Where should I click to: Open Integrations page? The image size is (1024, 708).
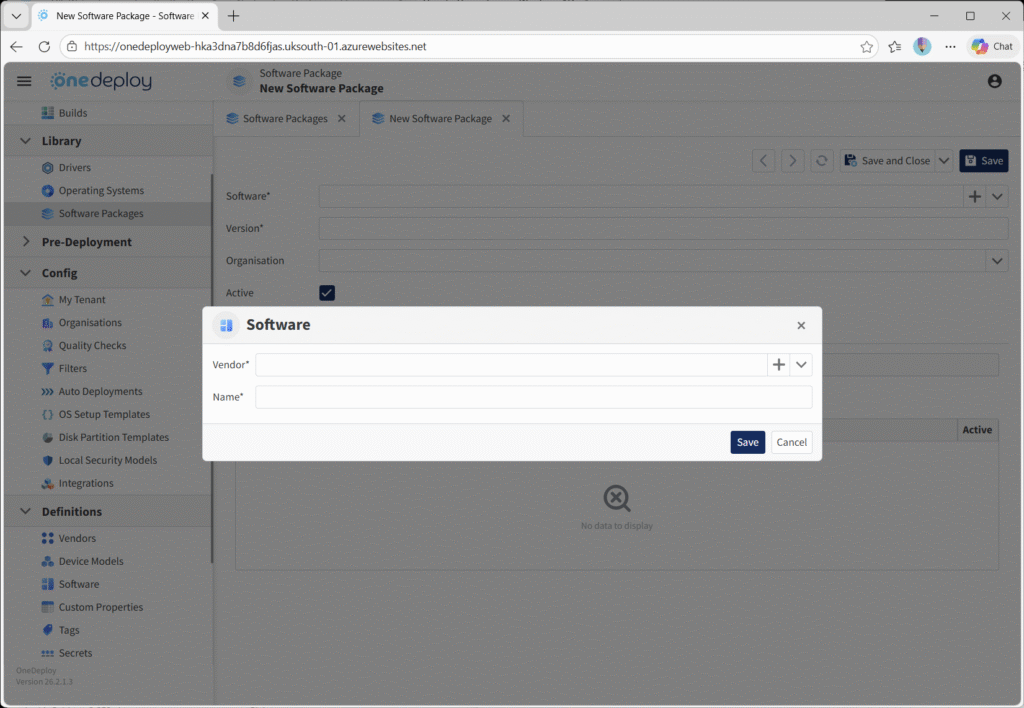86,483
